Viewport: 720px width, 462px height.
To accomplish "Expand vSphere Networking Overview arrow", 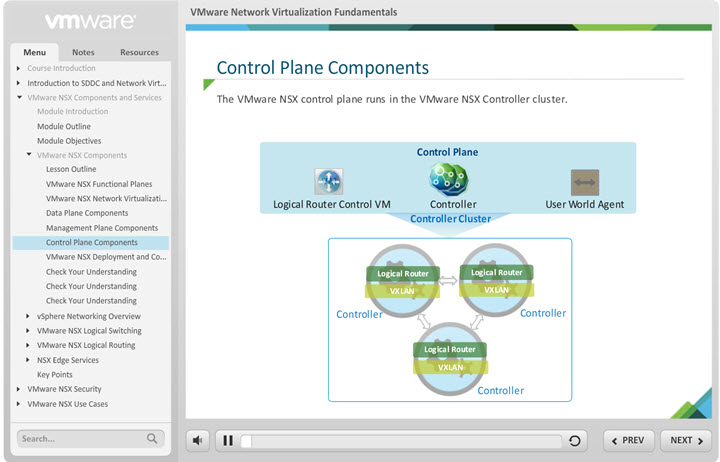I will pyautogui.click(x=28, y=316).
